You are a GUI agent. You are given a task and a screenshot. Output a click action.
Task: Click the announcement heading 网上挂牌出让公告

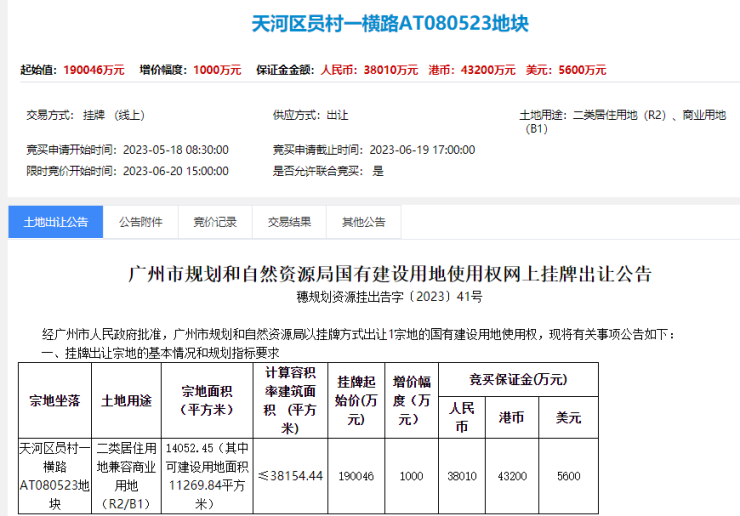(x=390, y=274)
